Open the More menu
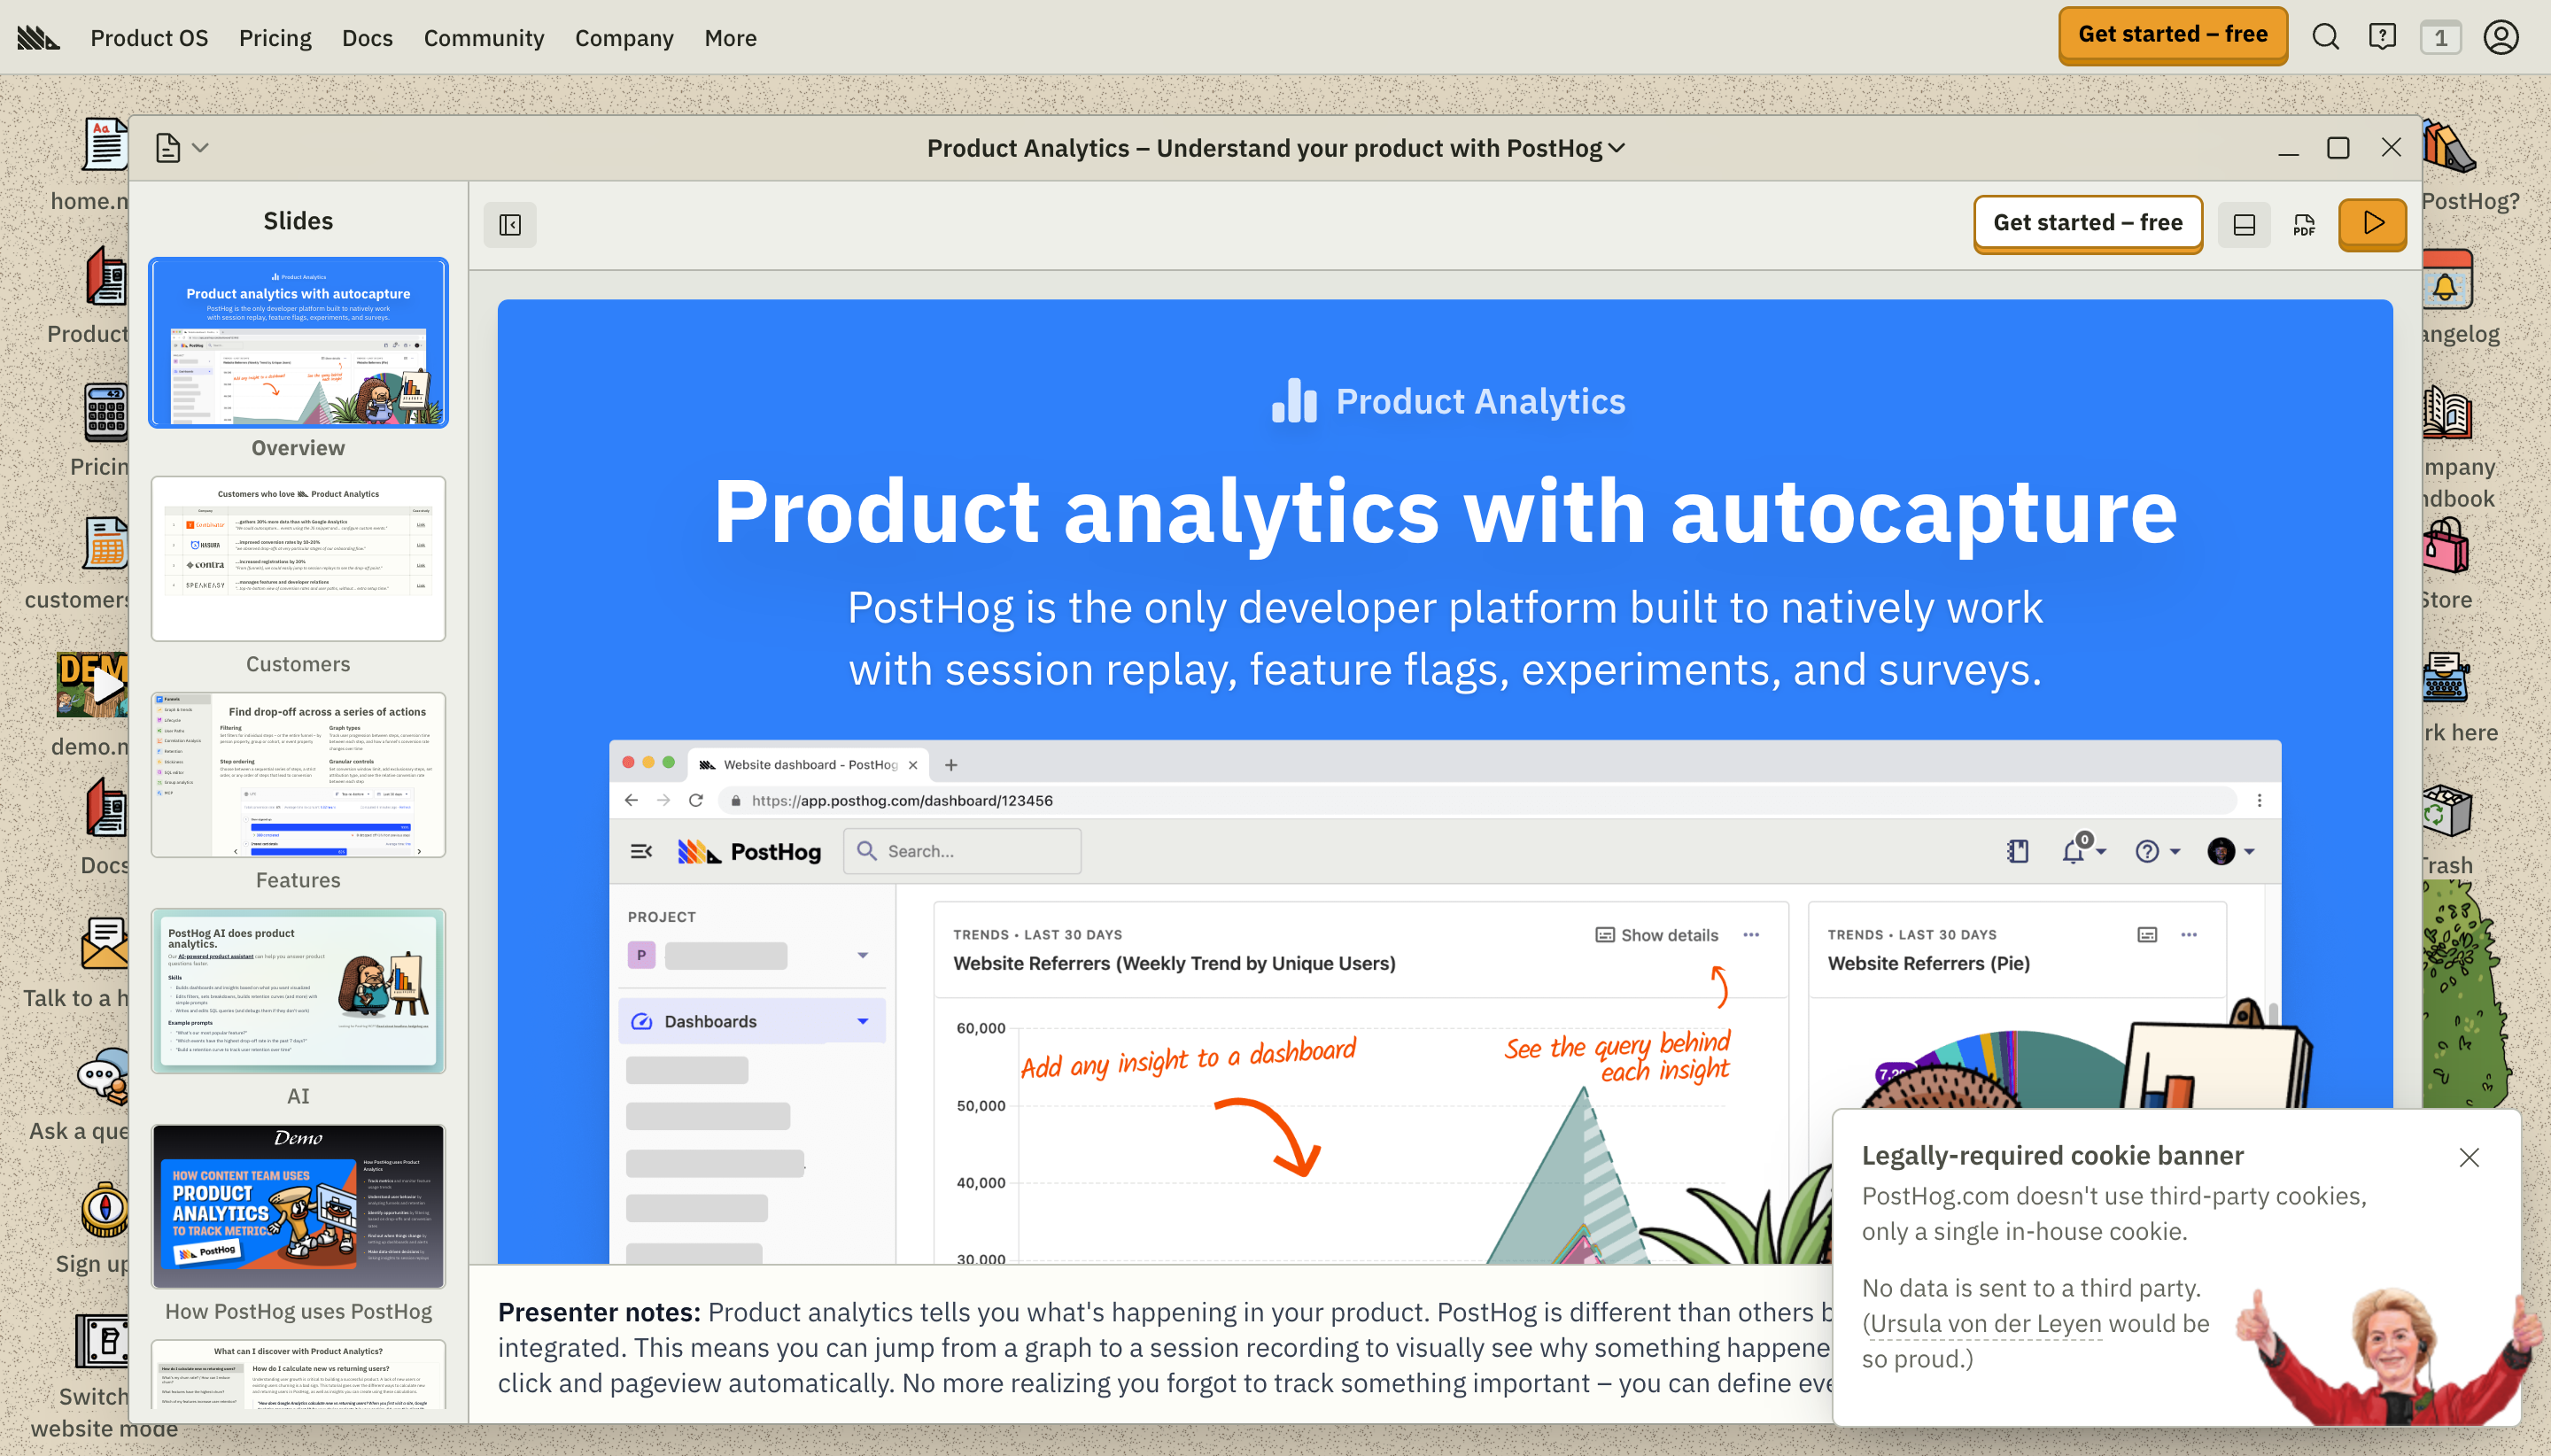 [x=730, y=38]
